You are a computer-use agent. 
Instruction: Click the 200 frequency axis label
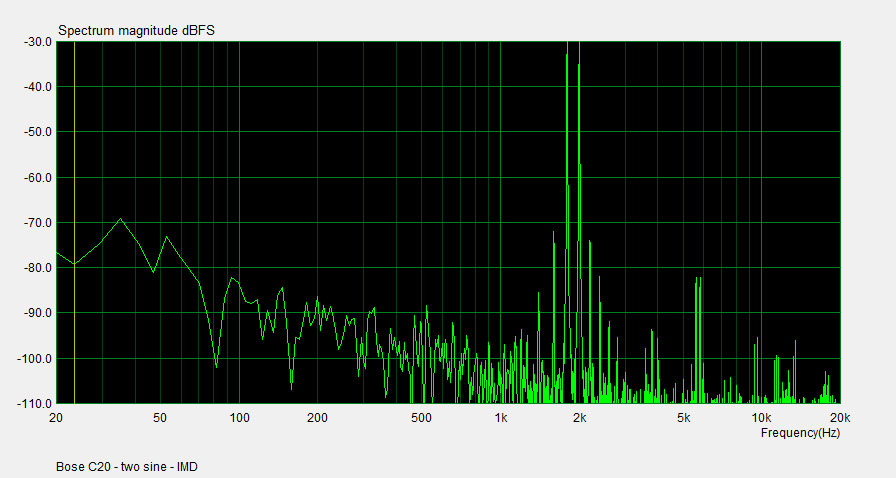point(318,418)
